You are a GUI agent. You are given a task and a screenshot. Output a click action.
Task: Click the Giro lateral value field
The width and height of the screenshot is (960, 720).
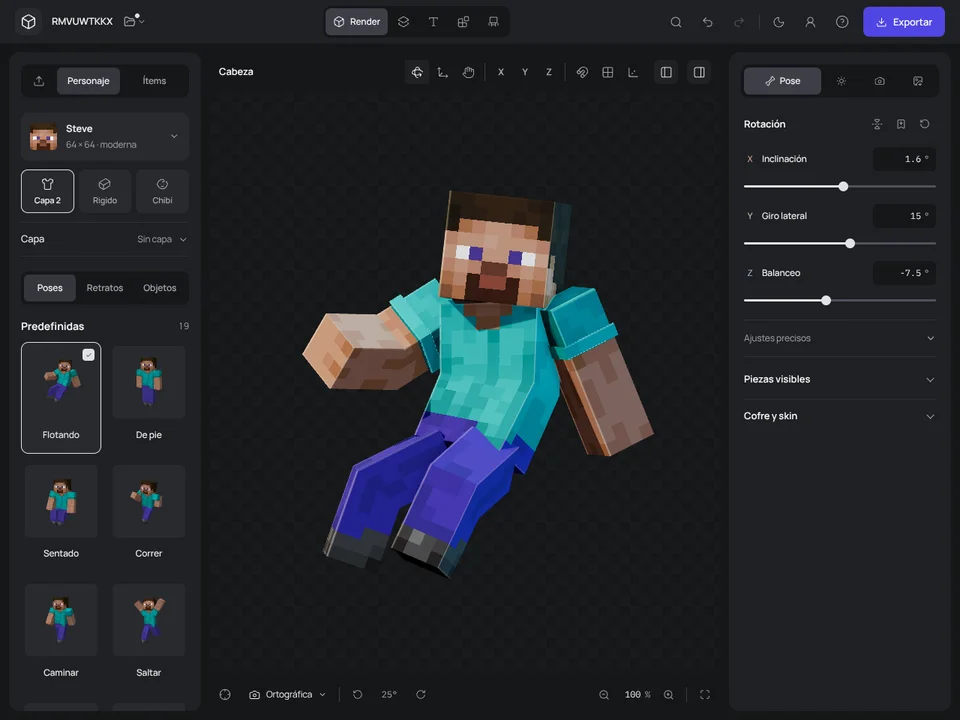tap(904, 216)
